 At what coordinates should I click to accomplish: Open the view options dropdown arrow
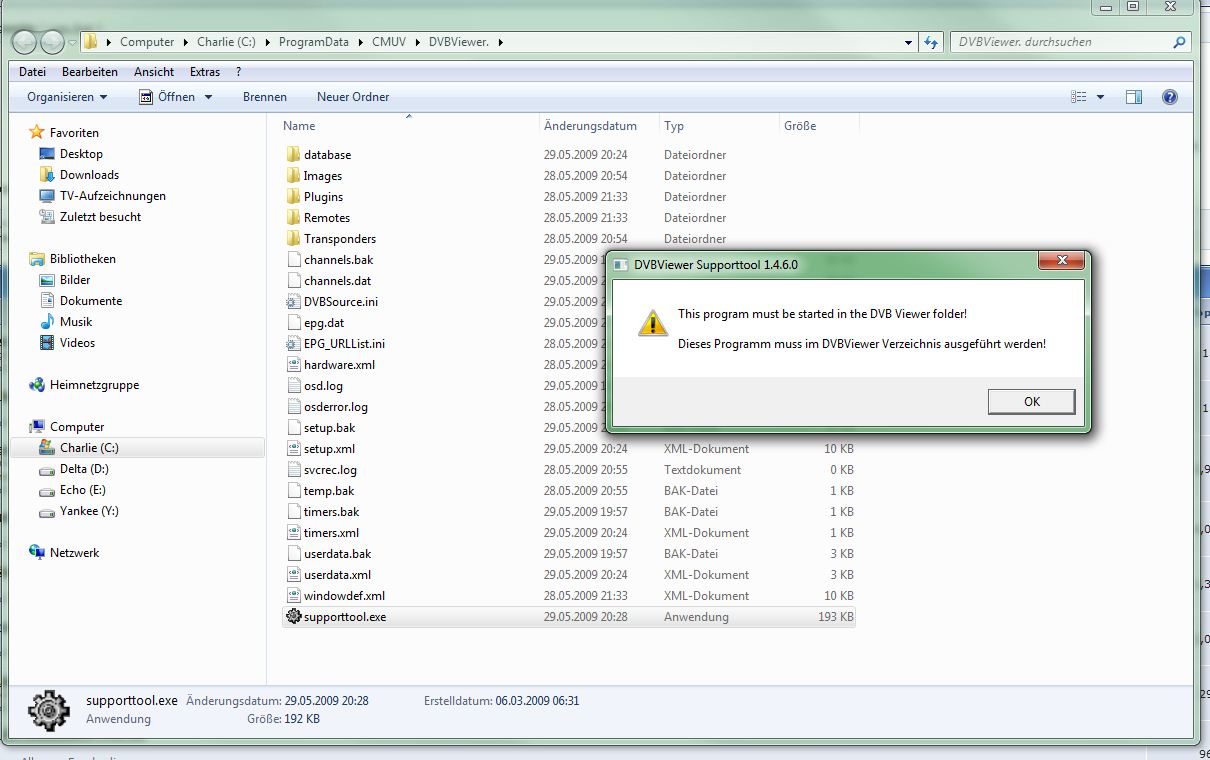[x=1100, y=97]
